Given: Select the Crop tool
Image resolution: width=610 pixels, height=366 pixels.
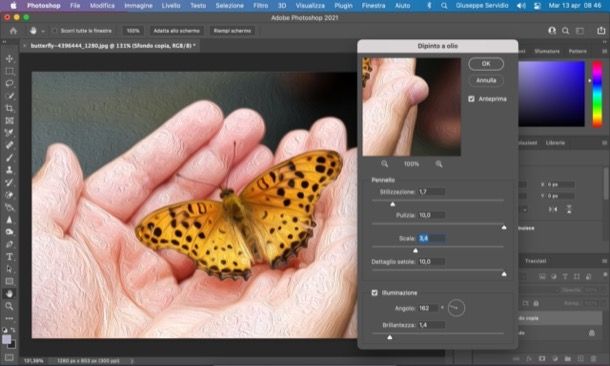Looking at the screenshot, I should pyautogui.click(x=9, y=108).
